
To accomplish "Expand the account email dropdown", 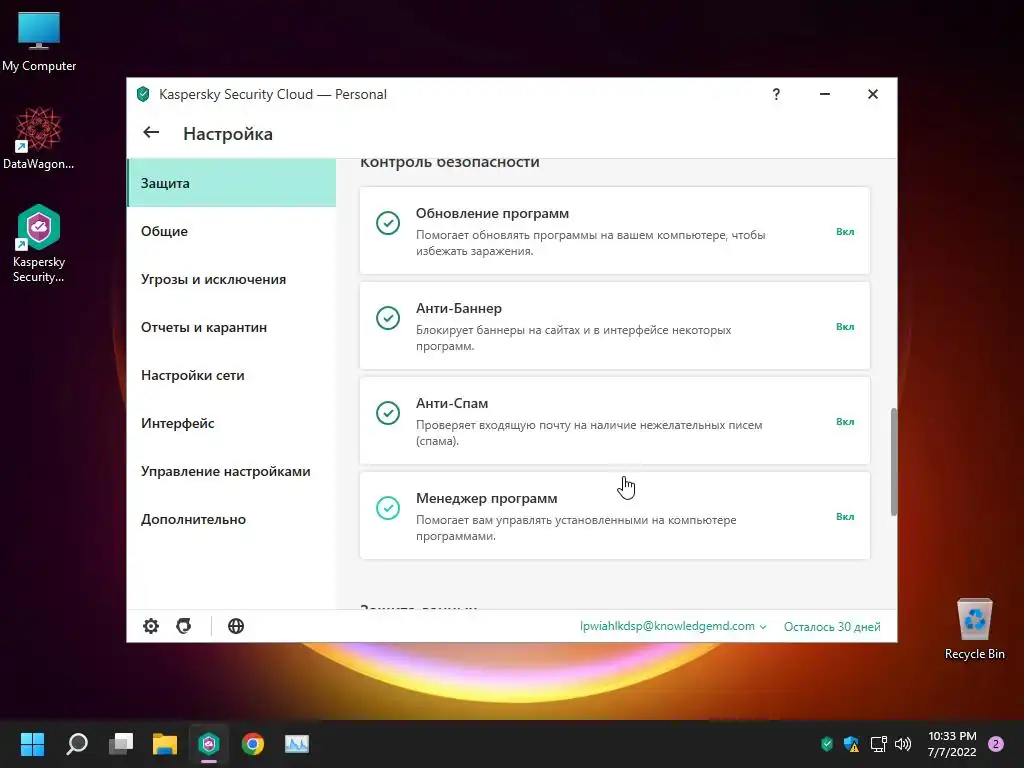I will pyautogui.click(x=673, y=626).
